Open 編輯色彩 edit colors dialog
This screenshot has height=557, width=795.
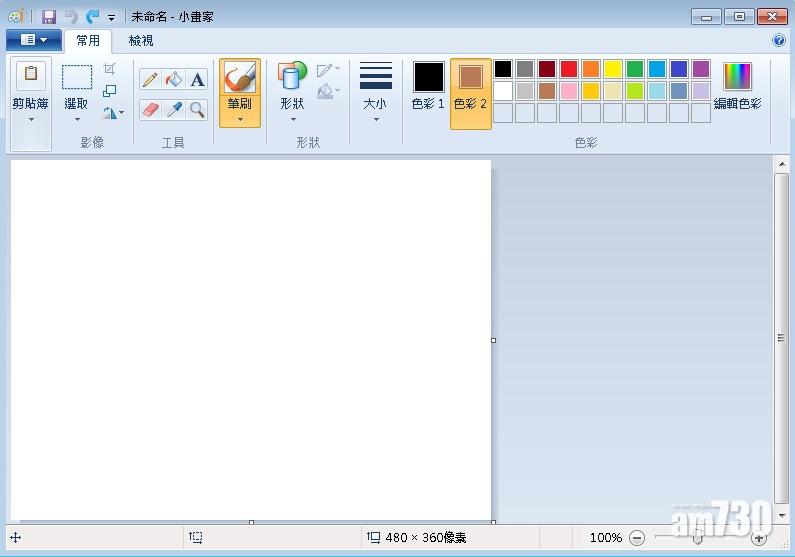click(737, 86)
